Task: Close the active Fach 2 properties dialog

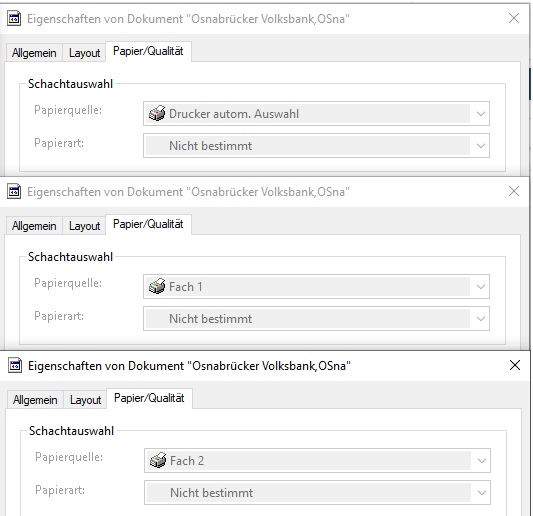Action: click(x=515, y=365)
